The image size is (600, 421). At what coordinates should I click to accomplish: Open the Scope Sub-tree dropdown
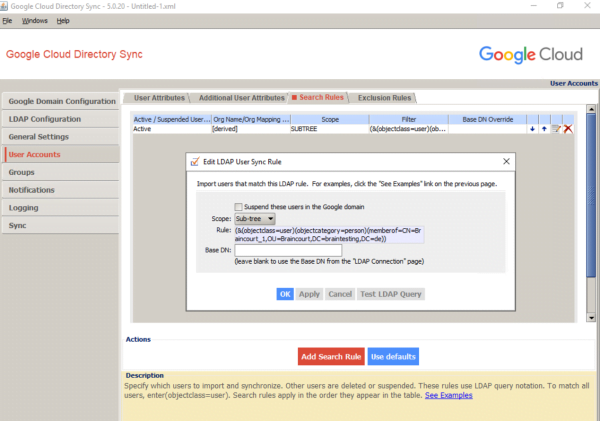(255, 219)
